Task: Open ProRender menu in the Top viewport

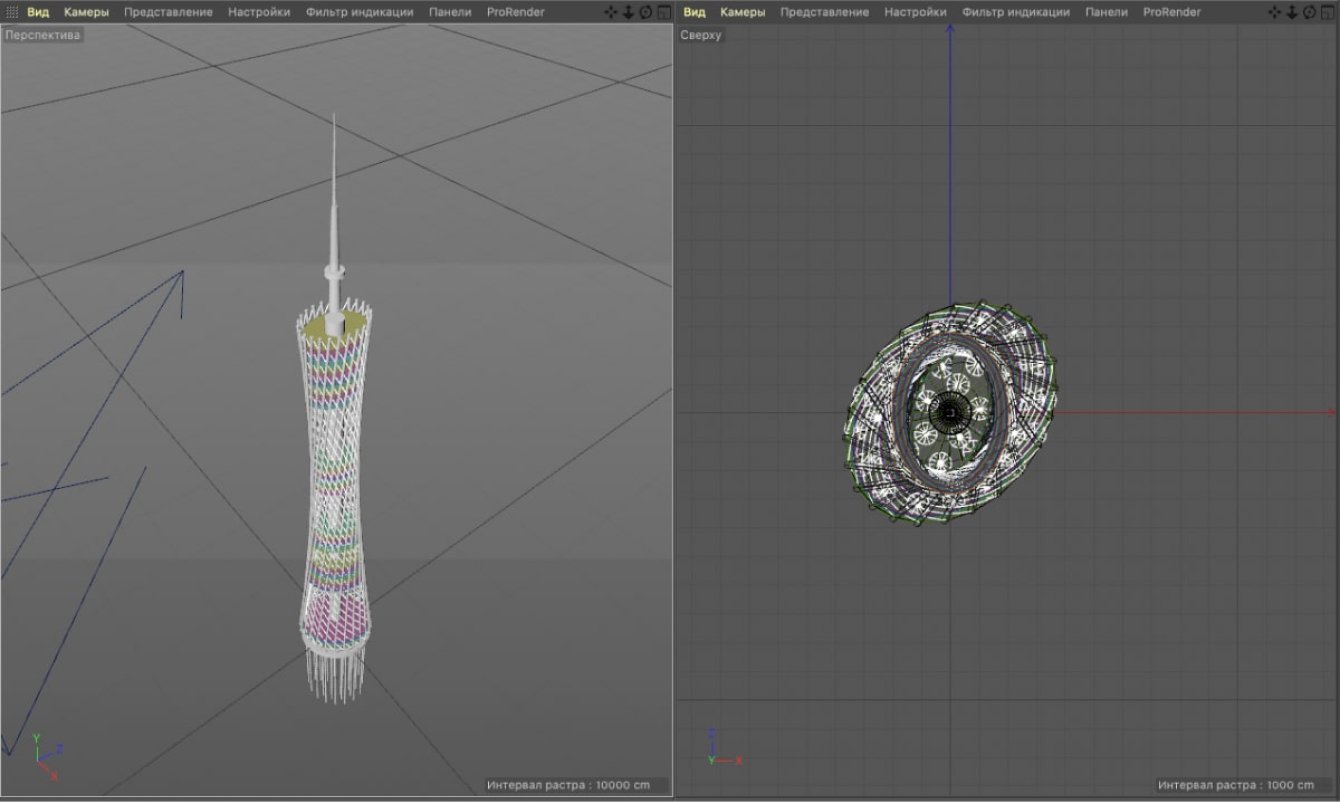Action: 1172,12
